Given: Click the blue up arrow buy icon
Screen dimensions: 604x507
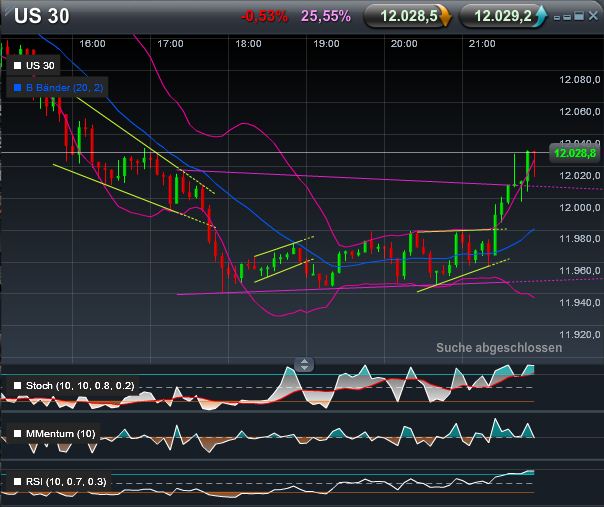Looking at the screenshot, I should pos(540,17).
